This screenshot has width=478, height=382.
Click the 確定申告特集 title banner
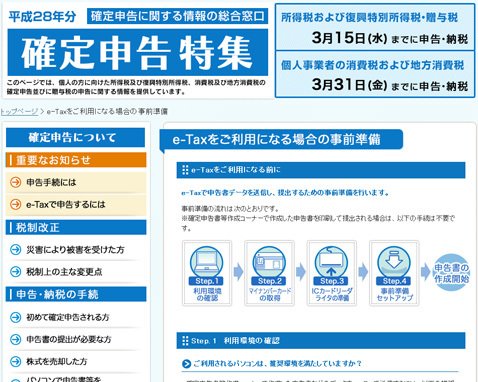pos(138,52)
